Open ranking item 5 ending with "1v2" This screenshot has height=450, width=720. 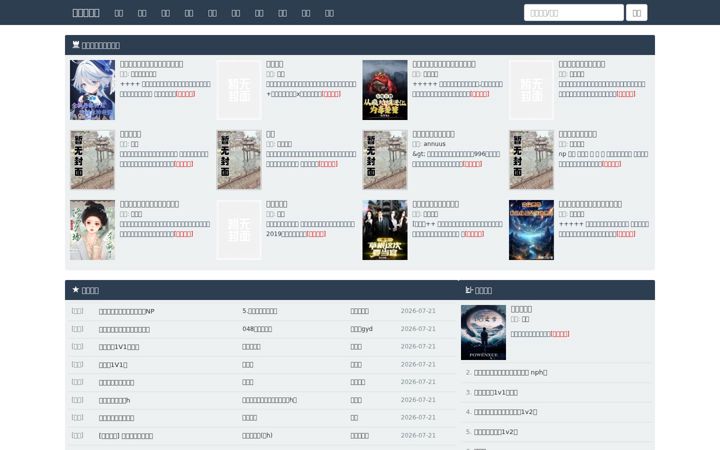pos(495,432)
